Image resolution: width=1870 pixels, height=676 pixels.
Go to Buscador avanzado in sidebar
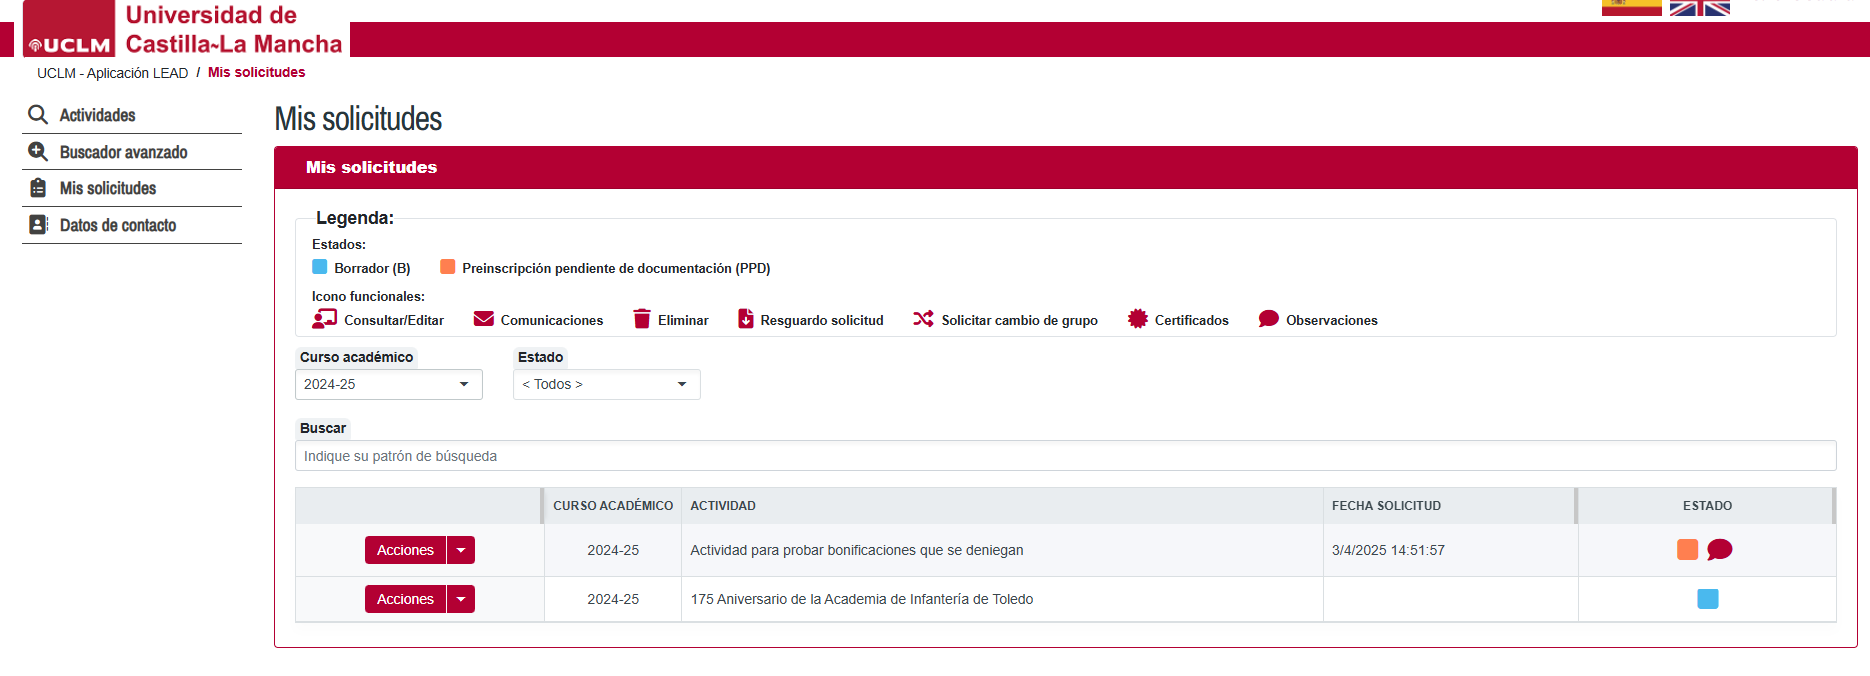pos(123,152)
